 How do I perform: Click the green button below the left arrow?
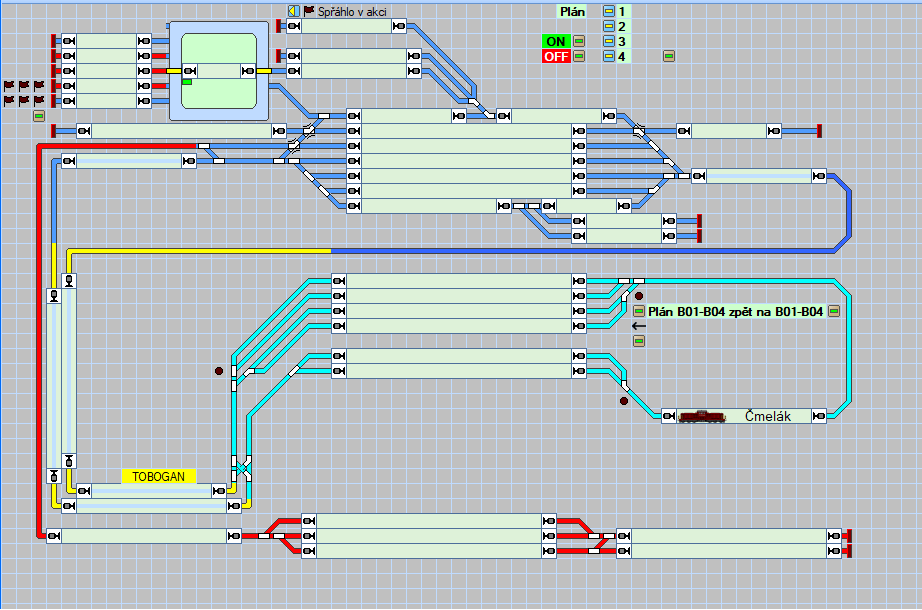click(x=639, y=342)
